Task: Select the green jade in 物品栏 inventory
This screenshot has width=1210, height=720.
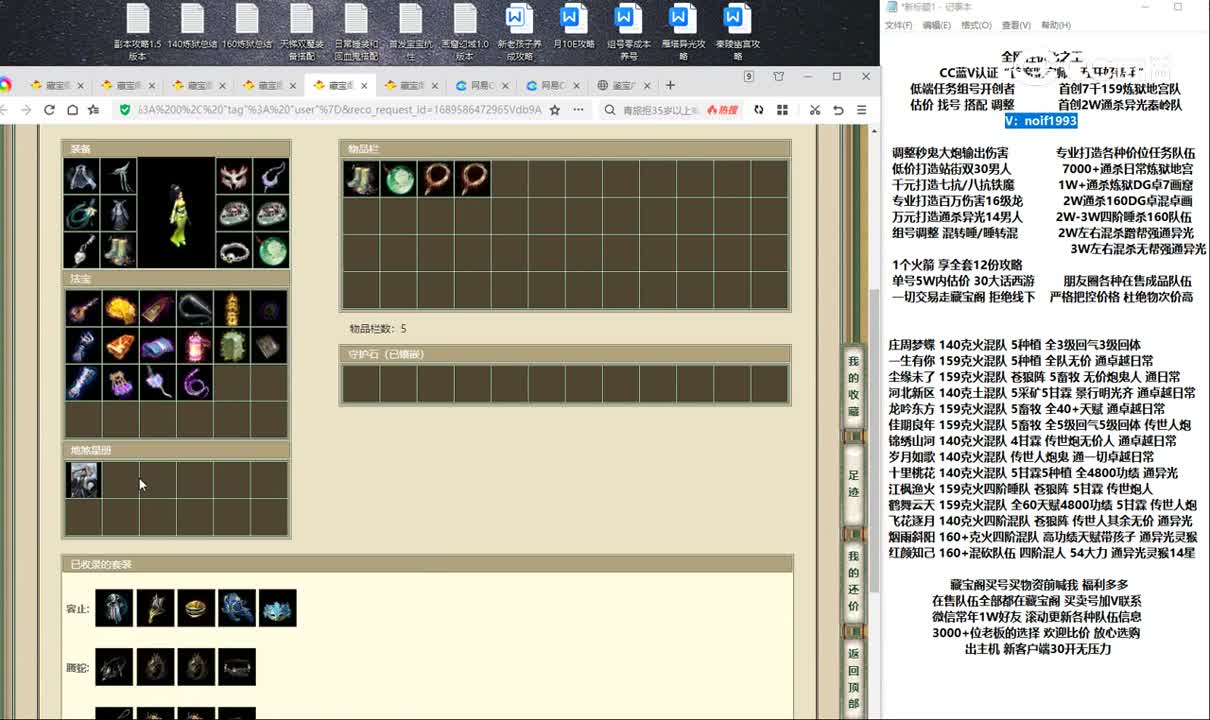Action: pyautogui.click(x=398, y=179)
